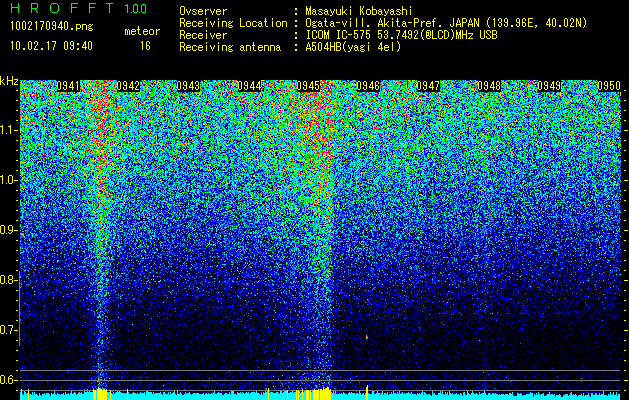
Task: Click the meteor count value 16
Action: coord(145,46)
